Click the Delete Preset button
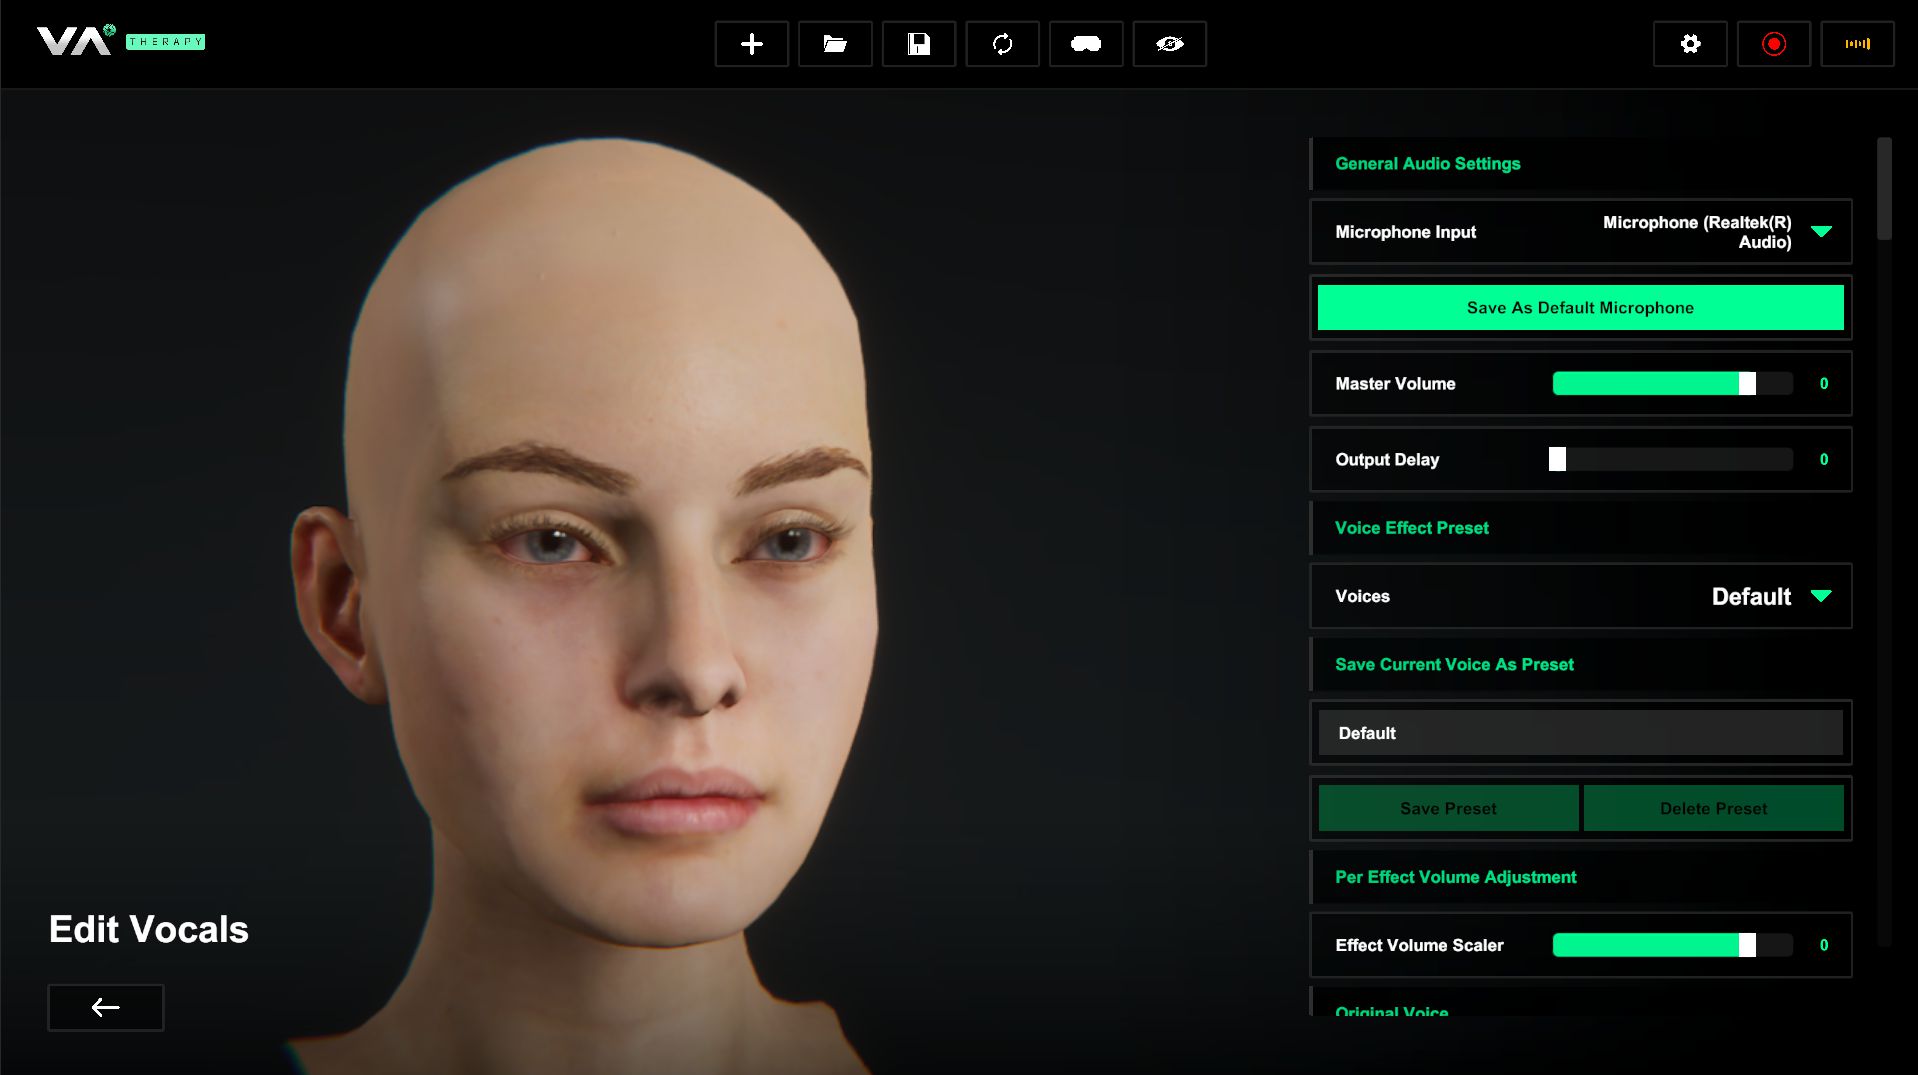Screen dimensions: 1918x1075 [1713, 808]
